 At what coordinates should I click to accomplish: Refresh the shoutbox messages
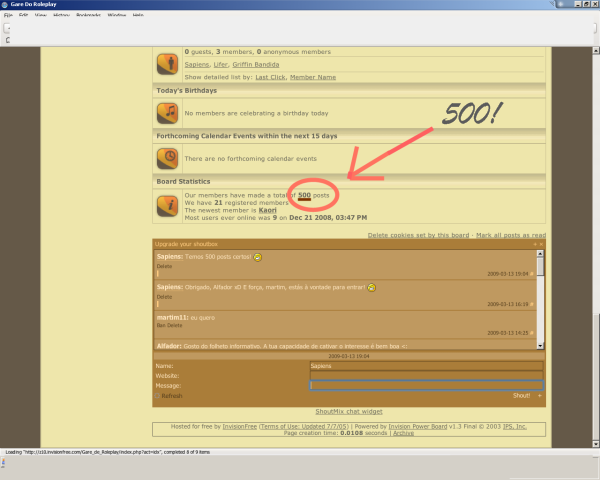tap(172, 395)
